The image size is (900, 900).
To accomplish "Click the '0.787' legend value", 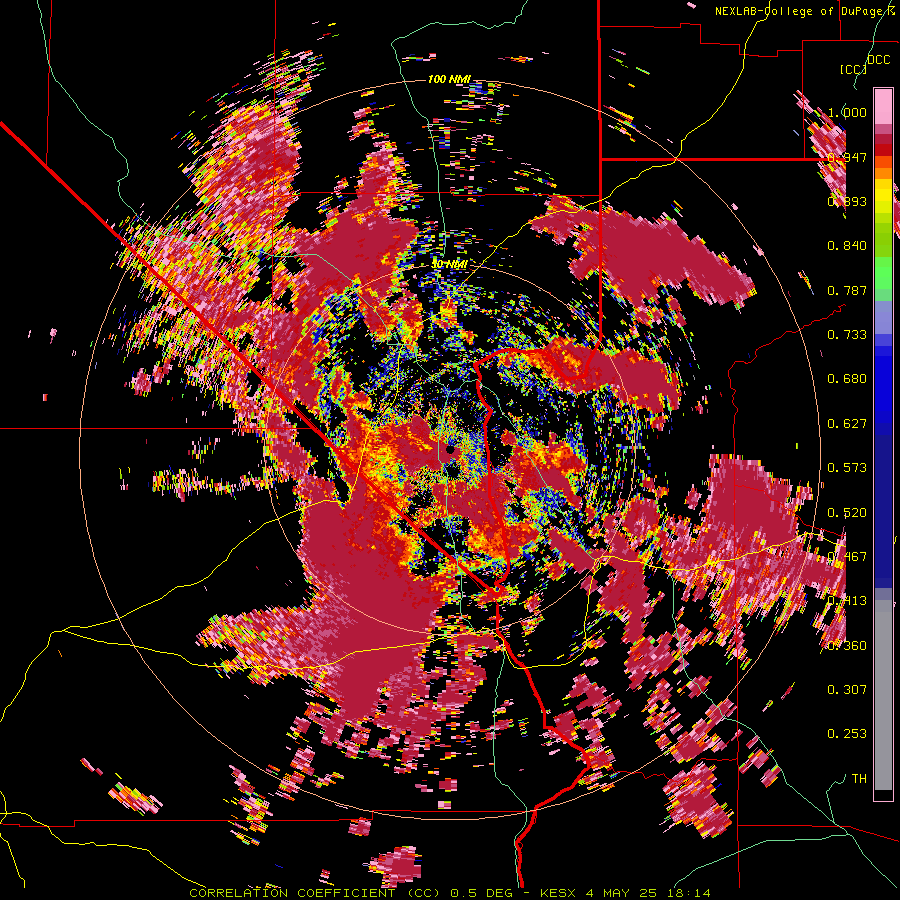I will pyautogui.click(x=847, y=290).
